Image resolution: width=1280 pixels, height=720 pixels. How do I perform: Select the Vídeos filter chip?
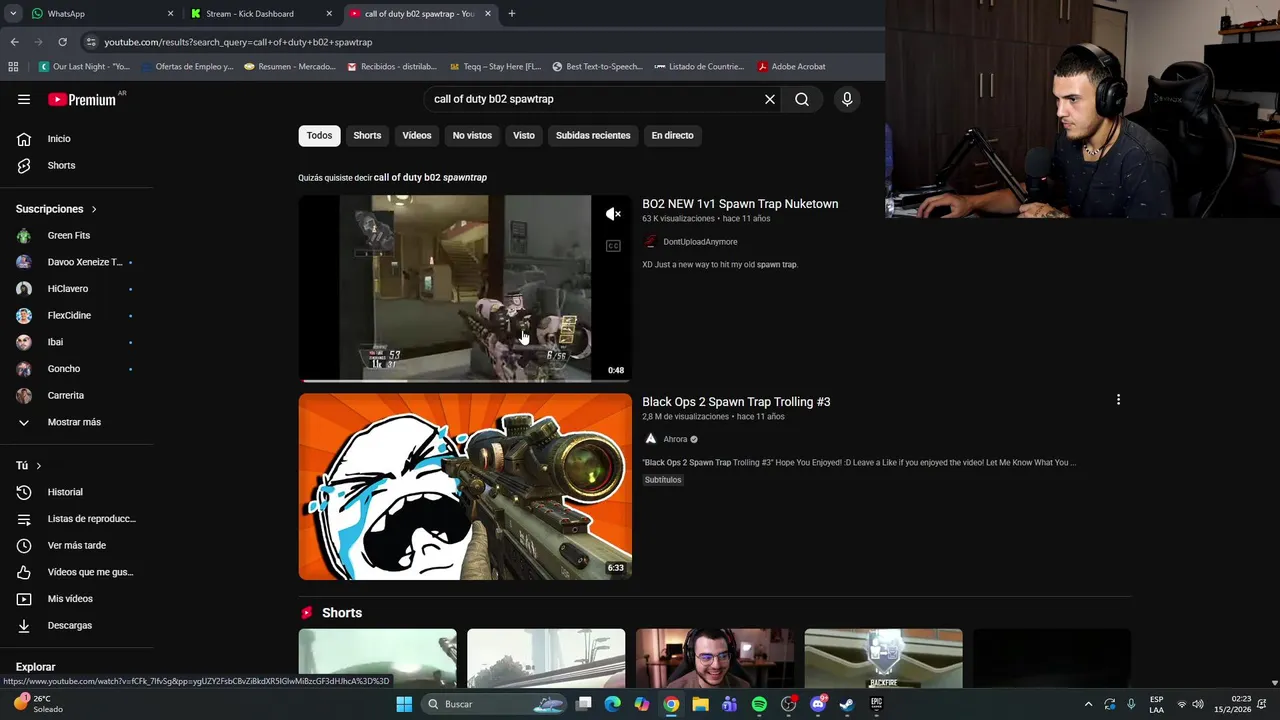pos(417,136)
